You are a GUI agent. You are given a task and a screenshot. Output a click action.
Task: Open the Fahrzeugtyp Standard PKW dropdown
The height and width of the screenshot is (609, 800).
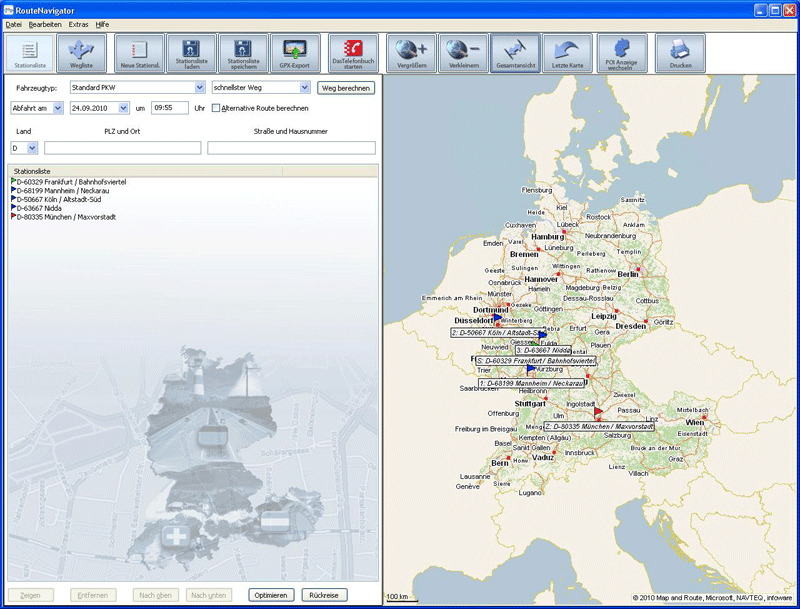pyautogui.click(x=200, y=88)
